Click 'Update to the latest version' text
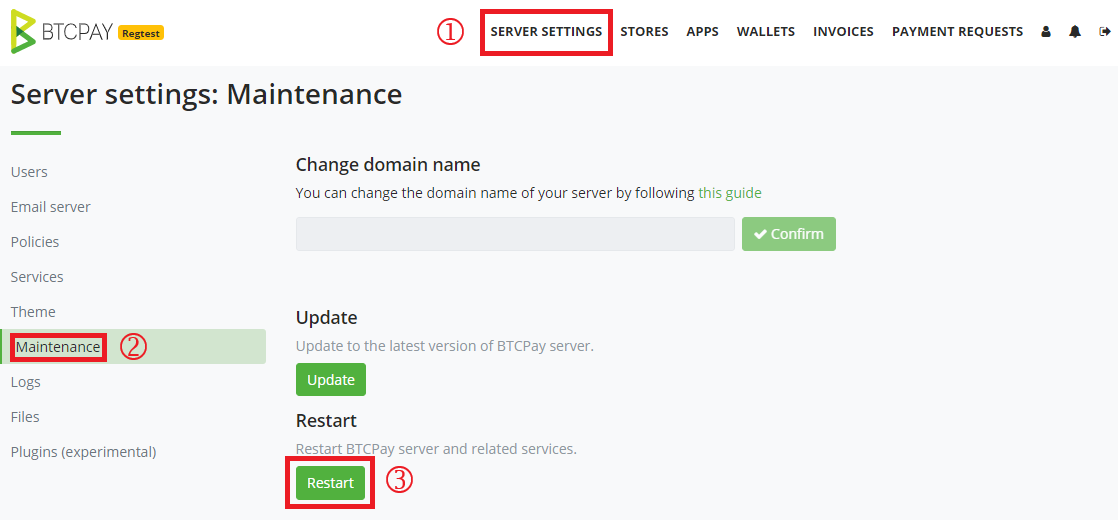 pyautogui.click(x=445, y=346)
